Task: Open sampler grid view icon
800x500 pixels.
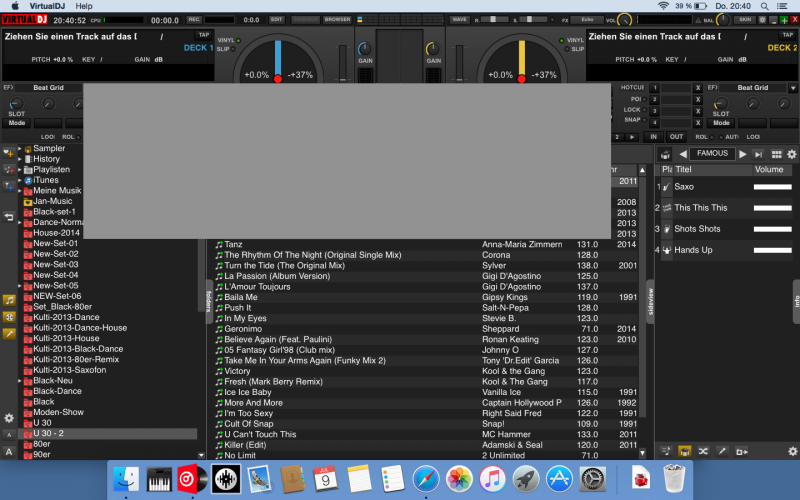Action: 776,154
